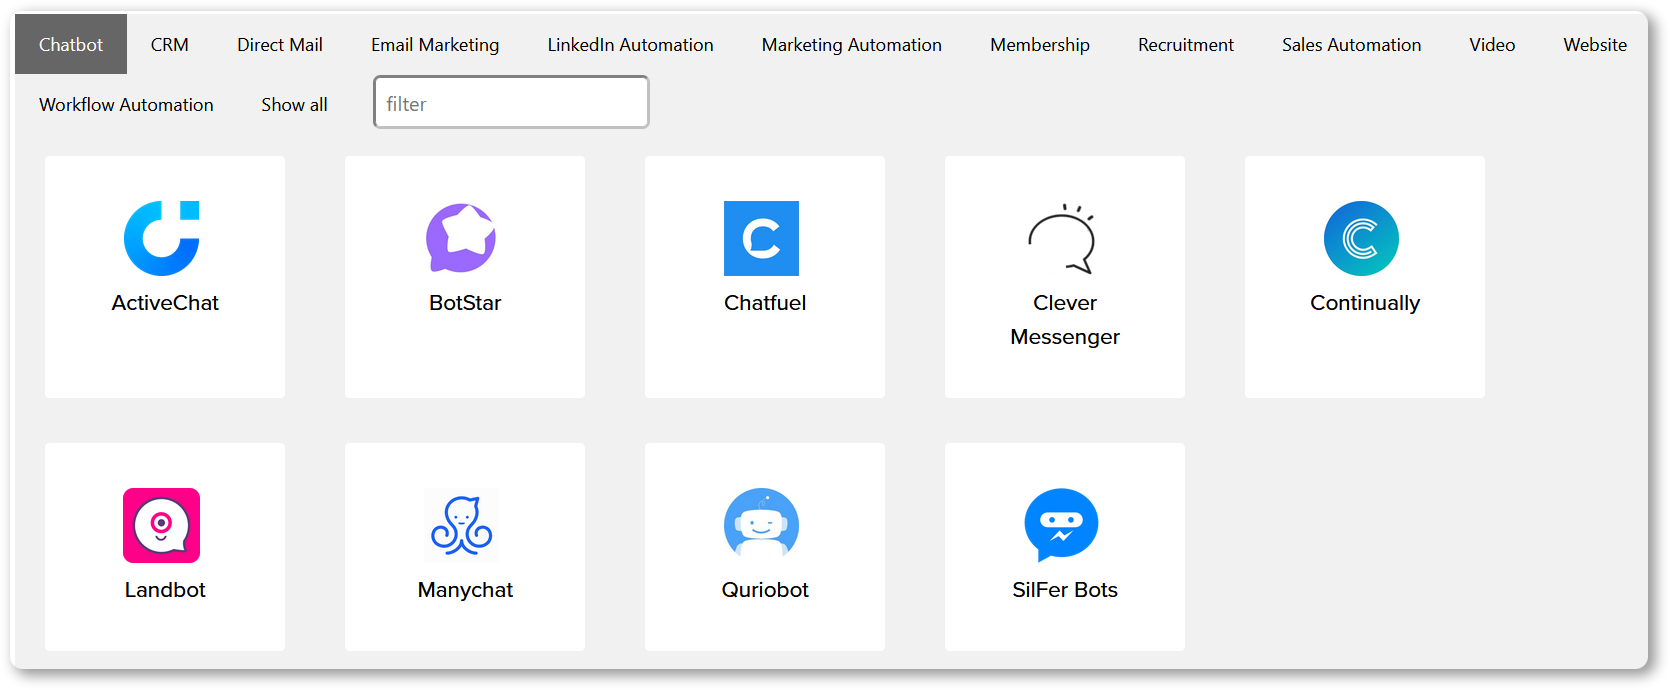Click the SilFer Bots name label
Viewport: 1670px width, 690px height.
[1065, 590]
